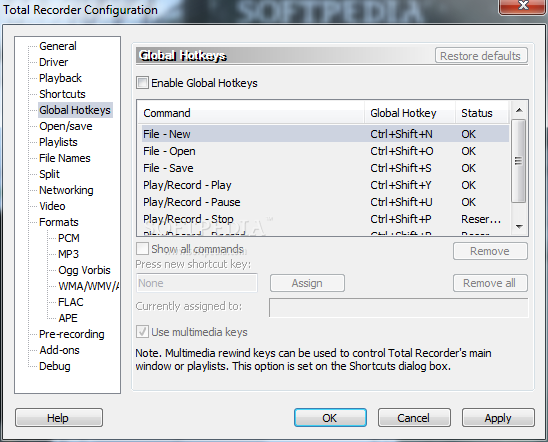Open General settings in the tree

pos(58,46)
